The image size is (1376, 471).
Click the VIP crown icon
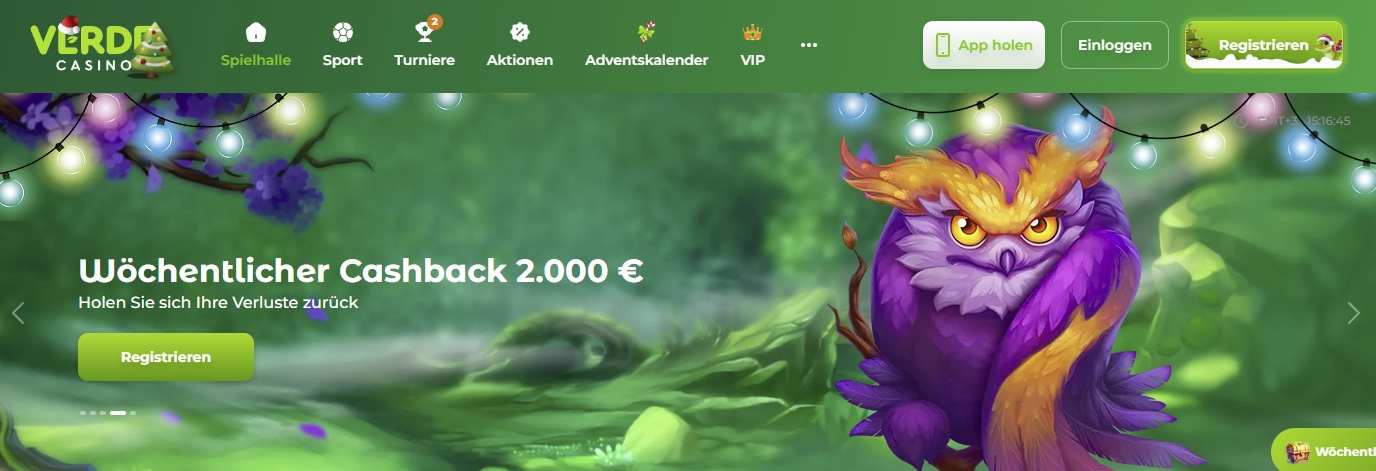pos(753,32)
